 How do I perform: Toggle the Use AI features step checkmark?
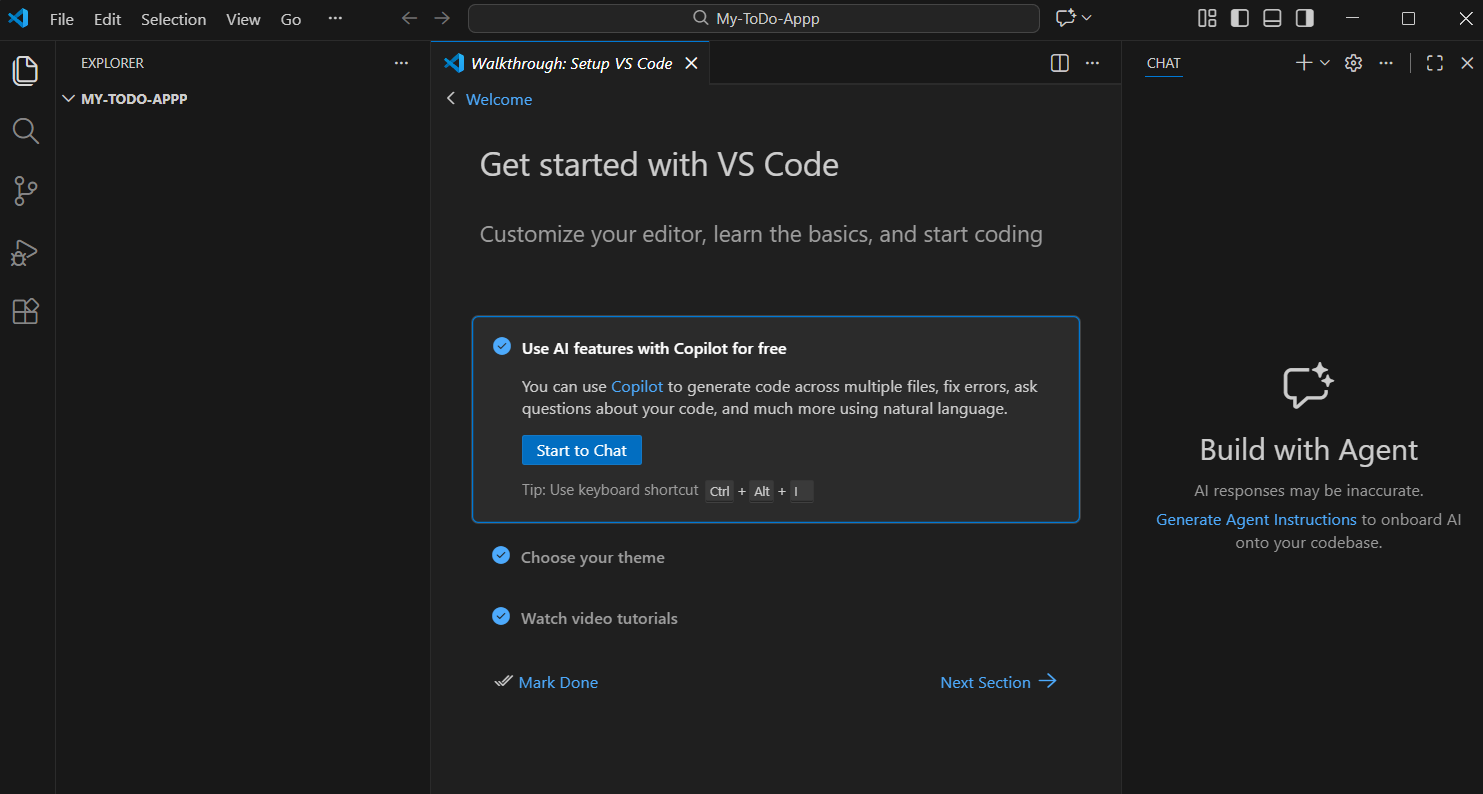[x=501, y=346]
